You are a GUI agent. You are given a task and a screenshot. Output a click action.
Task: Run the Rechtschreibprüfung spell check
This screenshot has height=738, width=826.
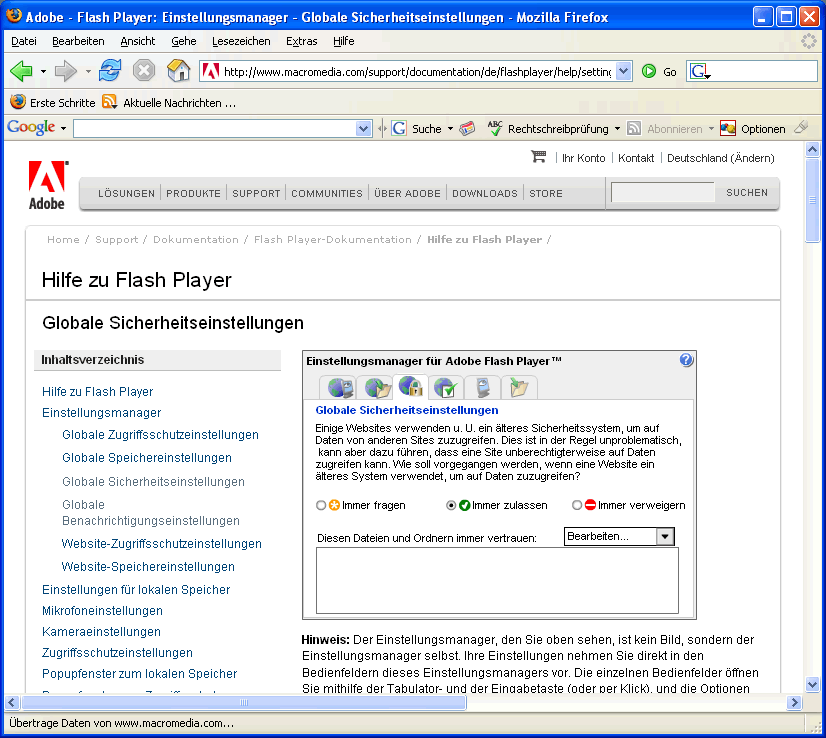pyautogui.click(x=548, y=129)
